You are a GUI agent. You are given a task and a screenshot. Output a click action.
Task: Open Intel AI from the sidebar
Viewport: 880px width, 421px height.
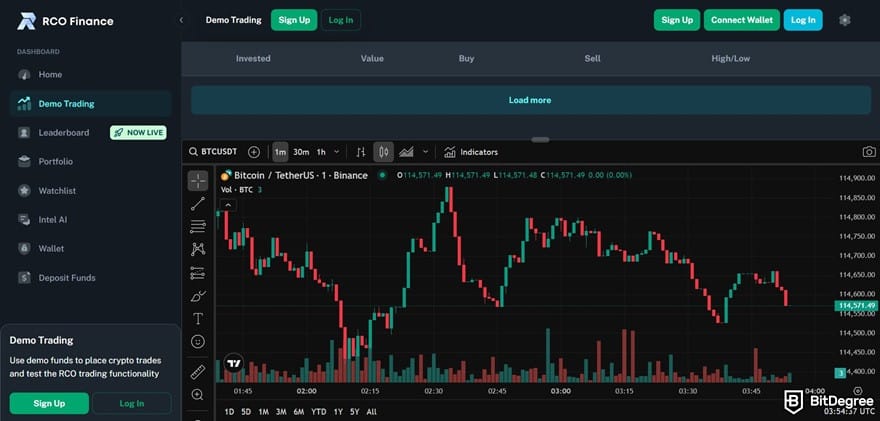pos(53,220)
